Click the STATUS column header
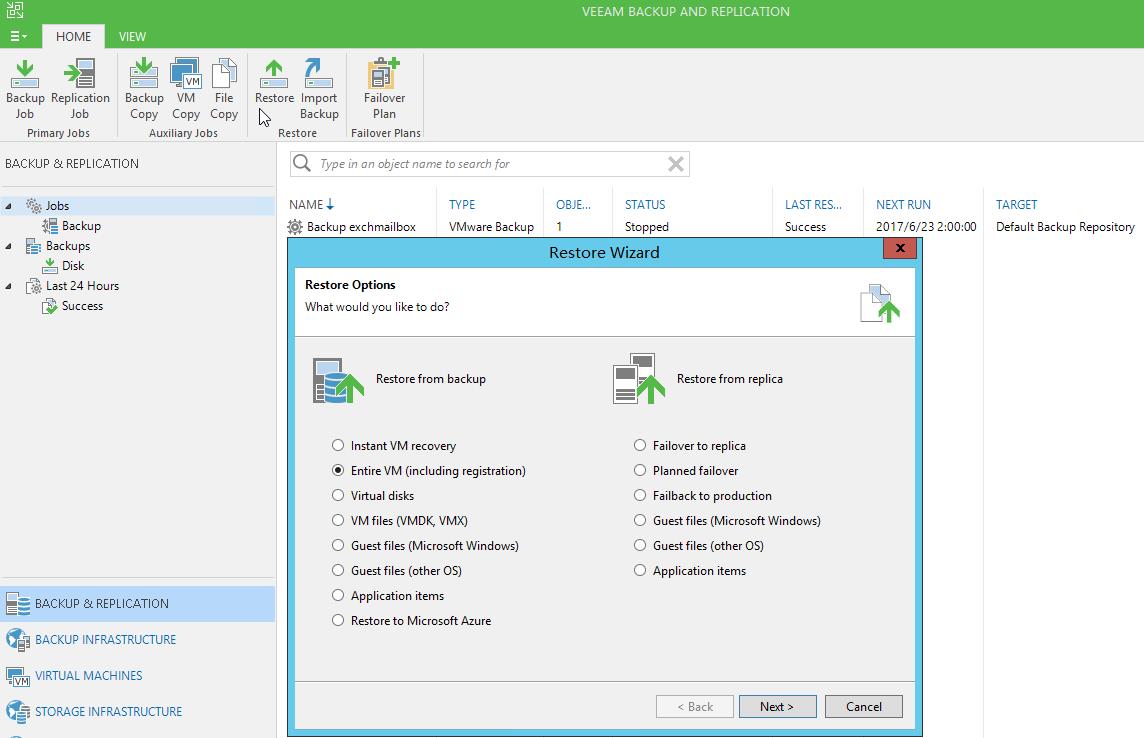This screenshot has width=1144, height=738. click(x=645, y=205)
